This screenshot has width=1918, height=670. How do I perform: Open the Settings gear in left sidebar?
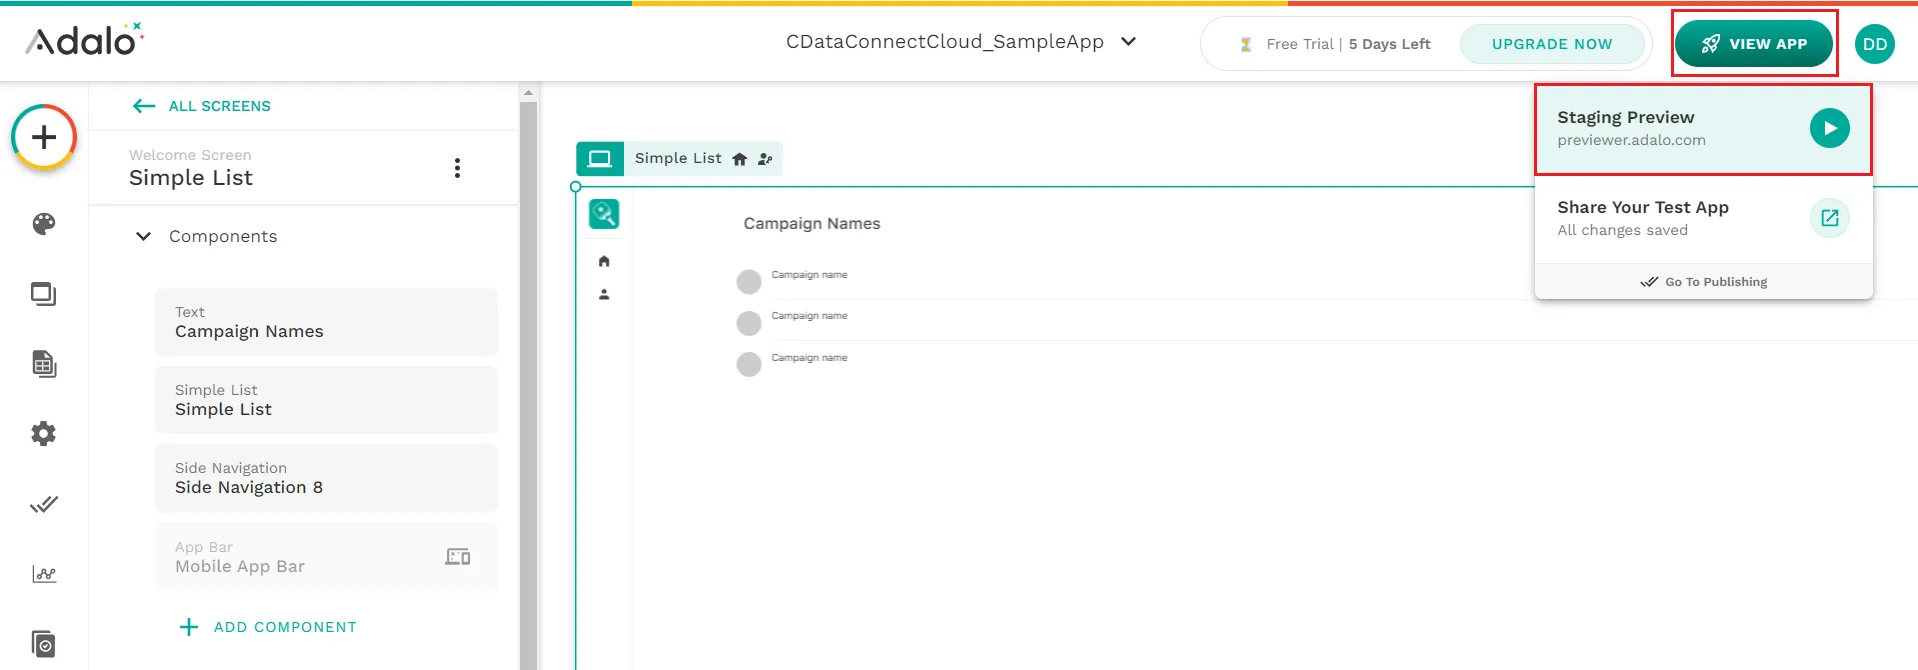pyautogui.click(x=44, y=434)
